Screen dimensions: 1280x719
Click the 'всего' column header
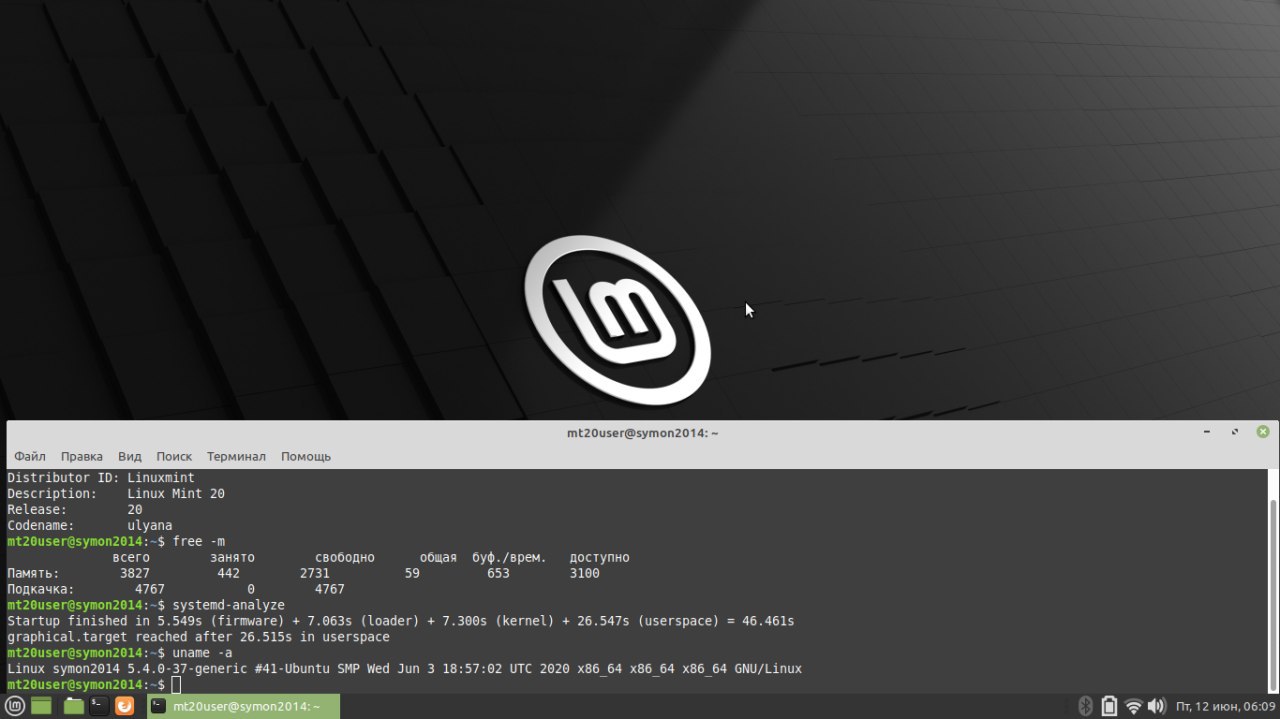point(131,557)
